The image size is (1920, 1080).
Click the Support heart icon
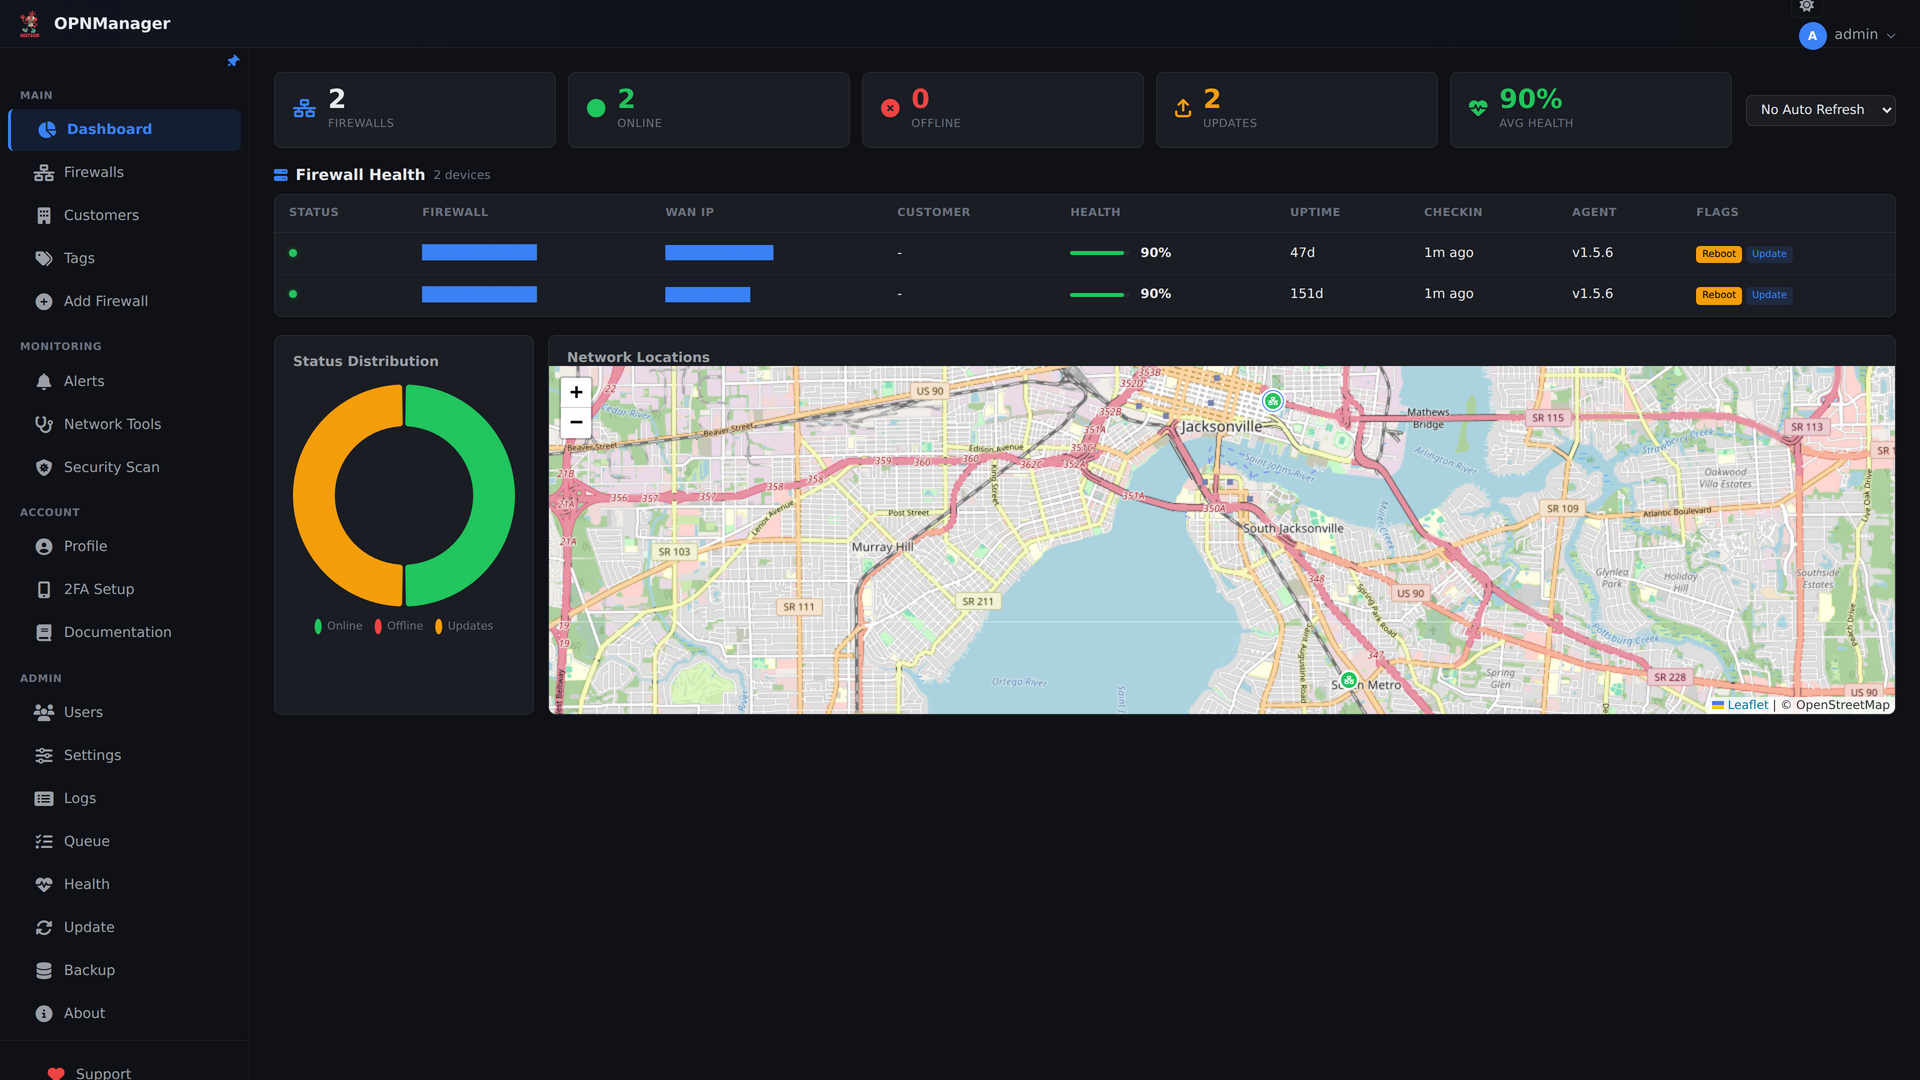(56, 1074)
